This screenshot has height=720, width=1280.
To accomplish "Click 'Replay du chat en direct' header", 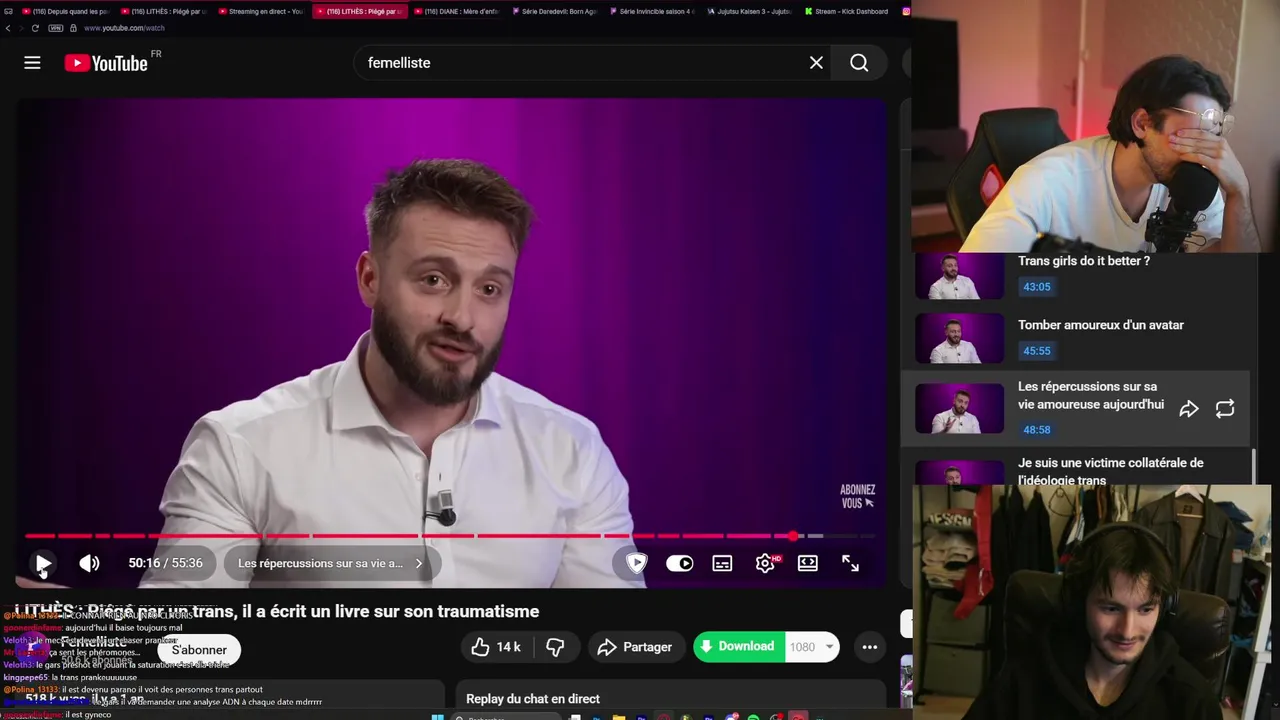I will tap(533, 699).
